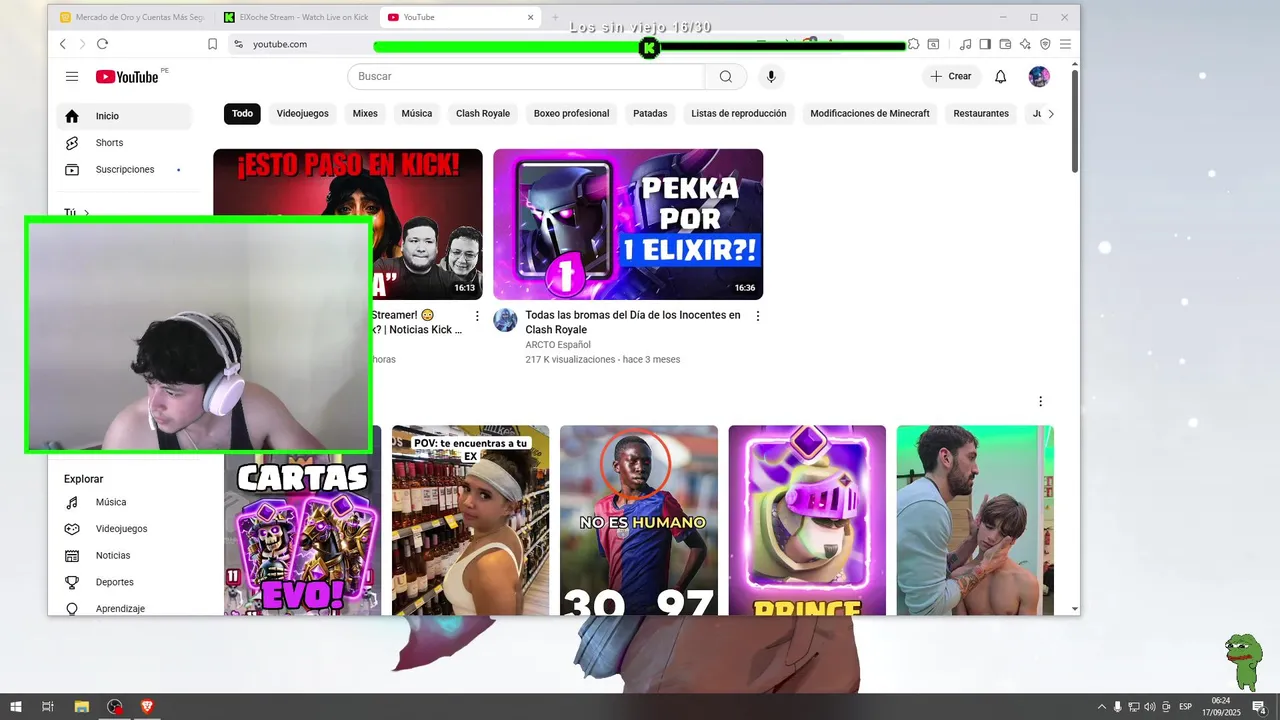Explore Videojuegos in the sidebar
This screenshot has height=720, width=1280.
click(124, 529)
